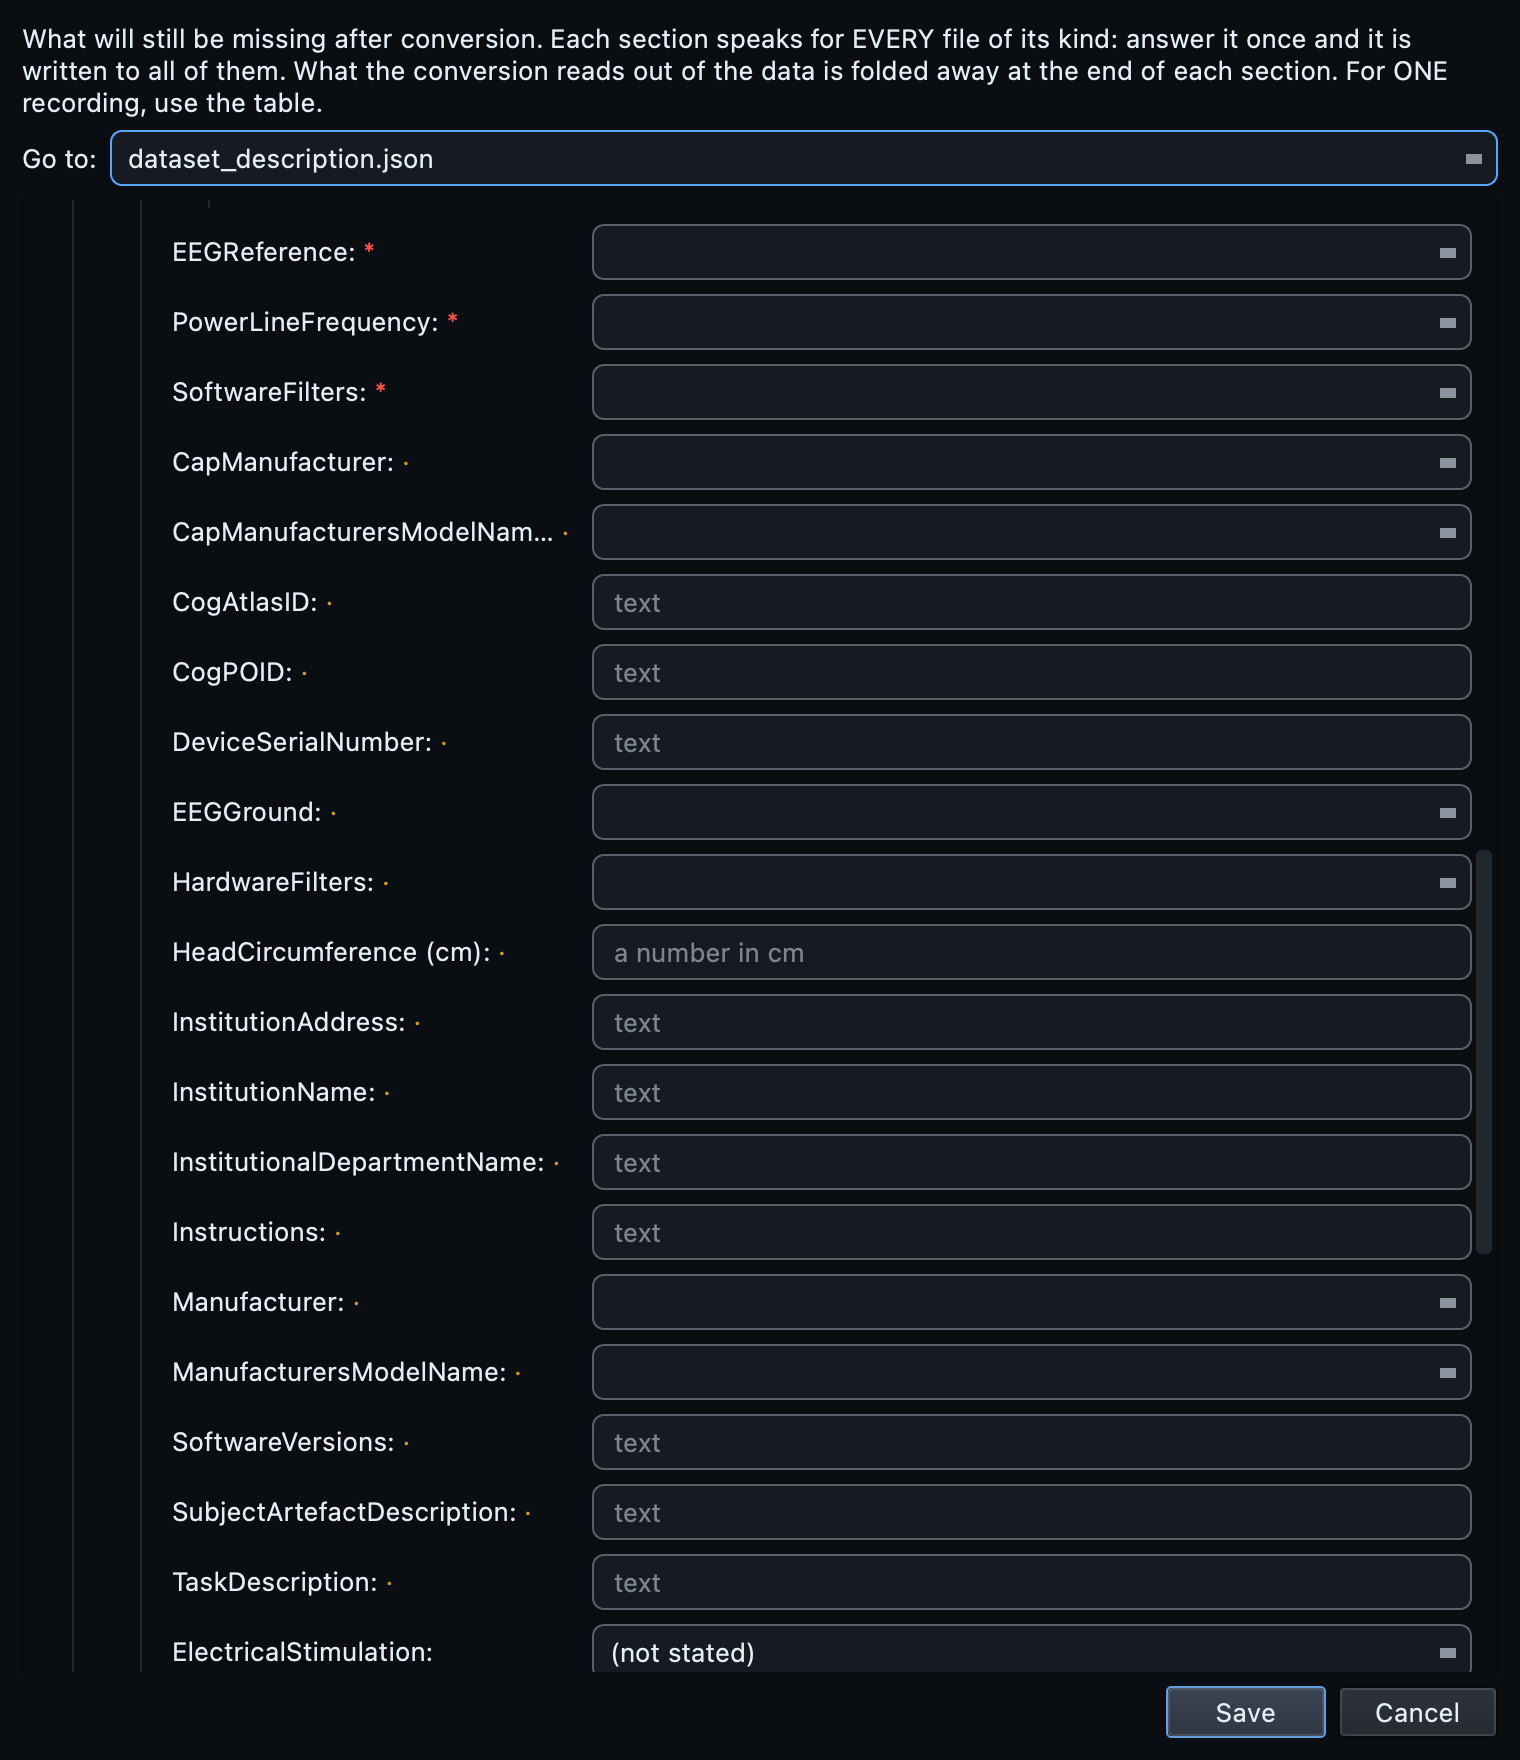Open the Manufacturer dropdown
This screenshot has width=1520, height=1760.
(1031, 1302)
